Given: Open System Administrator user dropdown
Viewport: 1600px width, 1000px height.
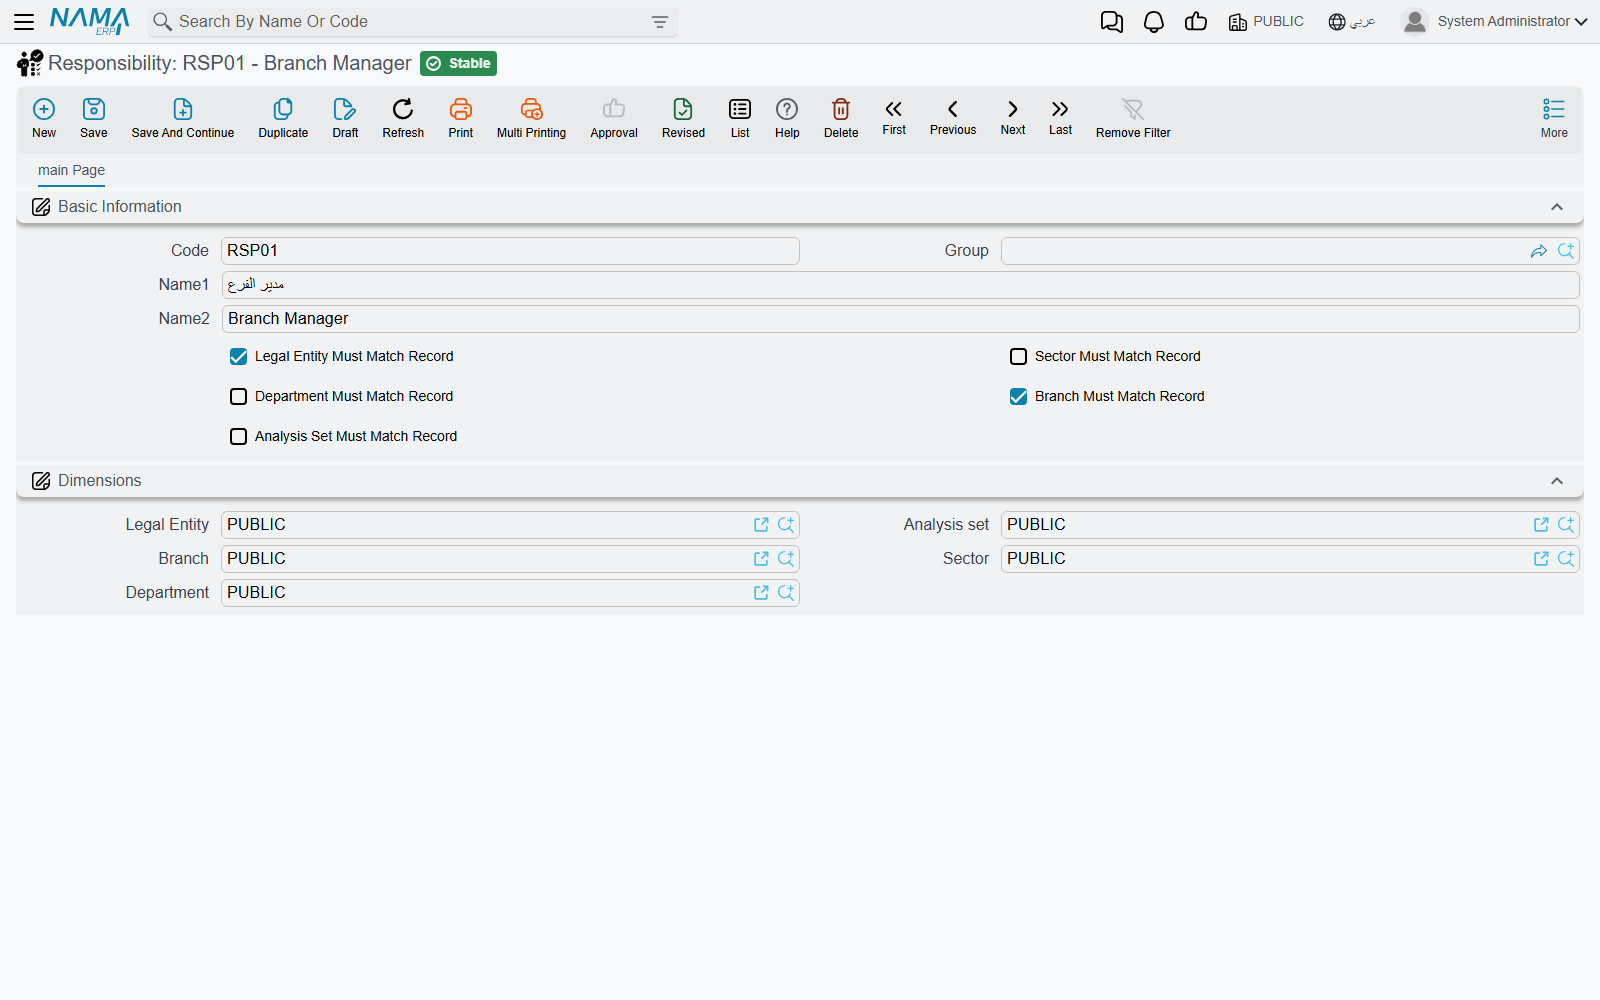Looking at the screenshot, I should click(1494, 22).
